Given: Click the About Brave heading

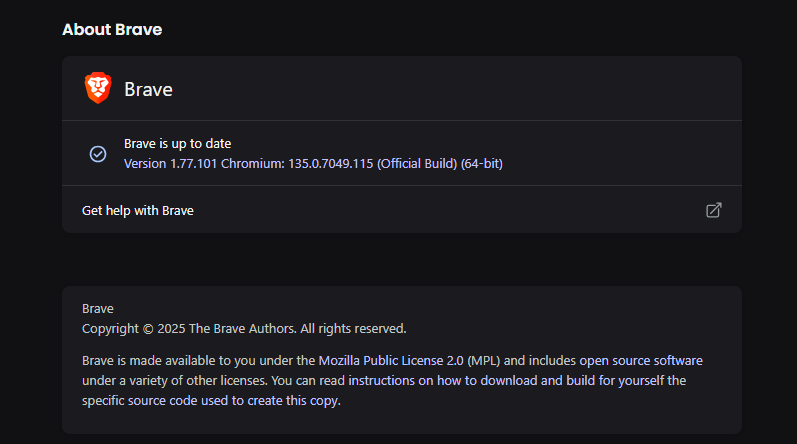Looking at the screenshot, I should (x=112, y=30).
